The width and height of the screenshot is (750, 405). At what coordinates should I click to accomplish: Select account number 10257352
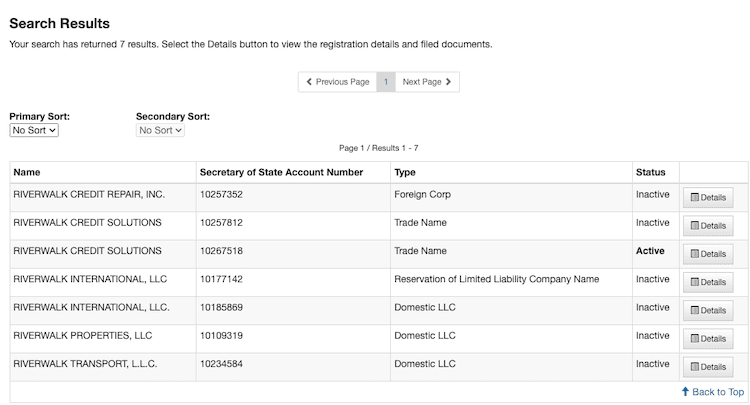[221, 195]
